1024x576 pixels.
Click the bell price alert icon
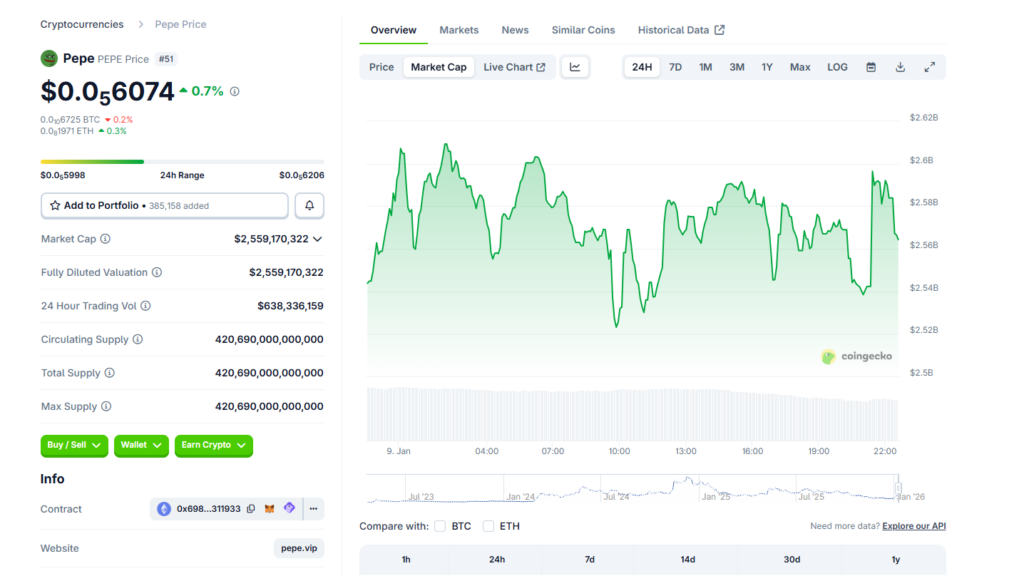[309, 205]
